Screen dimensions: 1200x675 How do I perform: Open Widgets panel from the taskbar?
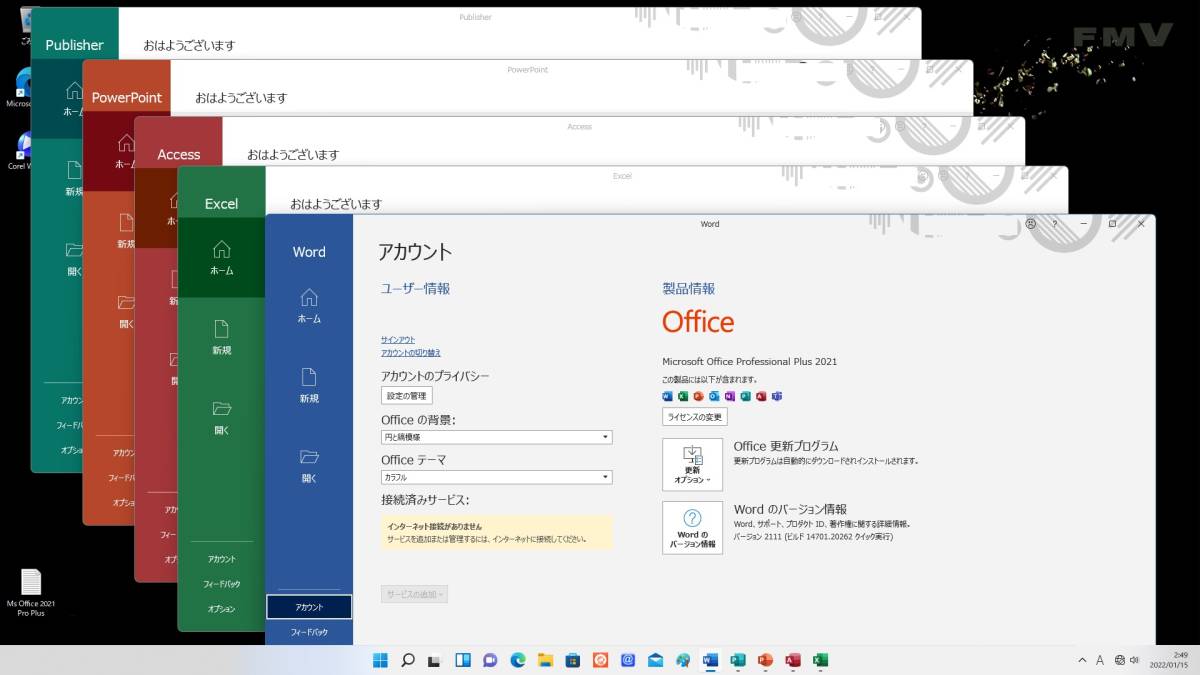pyautogui.click(x=463, y=660)
